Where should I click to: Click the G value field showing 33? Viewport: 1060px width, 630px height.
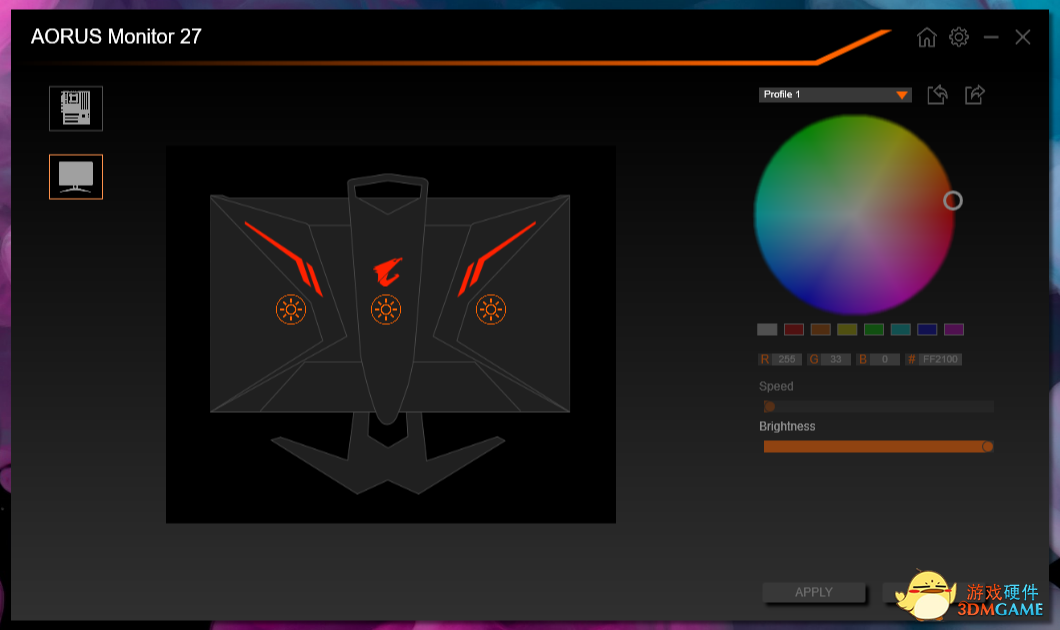[x=836, y=360]
